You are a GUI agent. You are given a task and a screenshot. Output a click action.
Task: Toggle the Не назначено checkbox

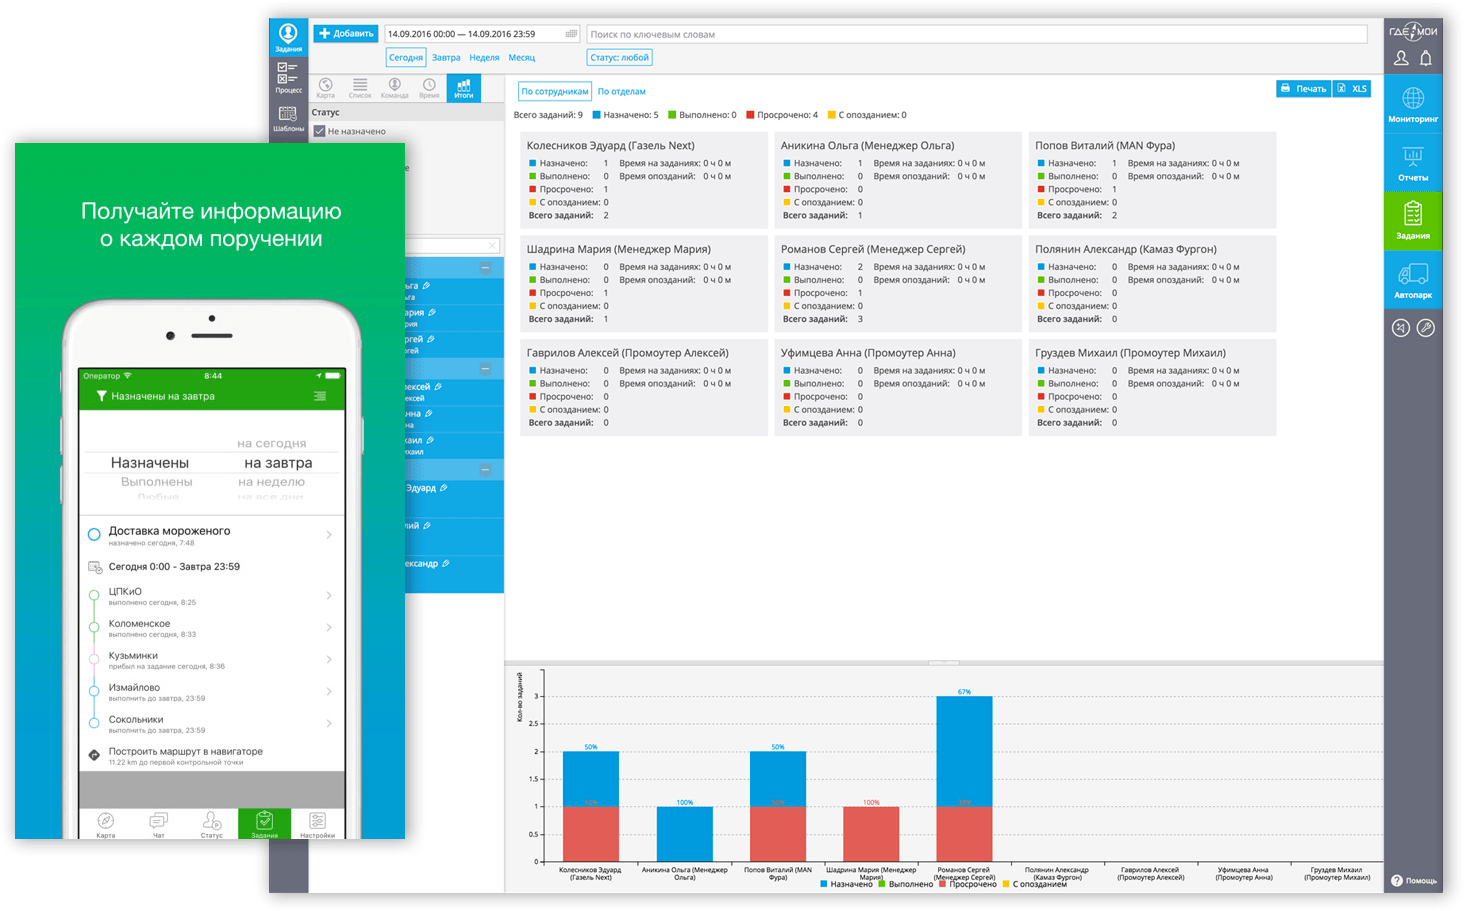tap(319, 131)
